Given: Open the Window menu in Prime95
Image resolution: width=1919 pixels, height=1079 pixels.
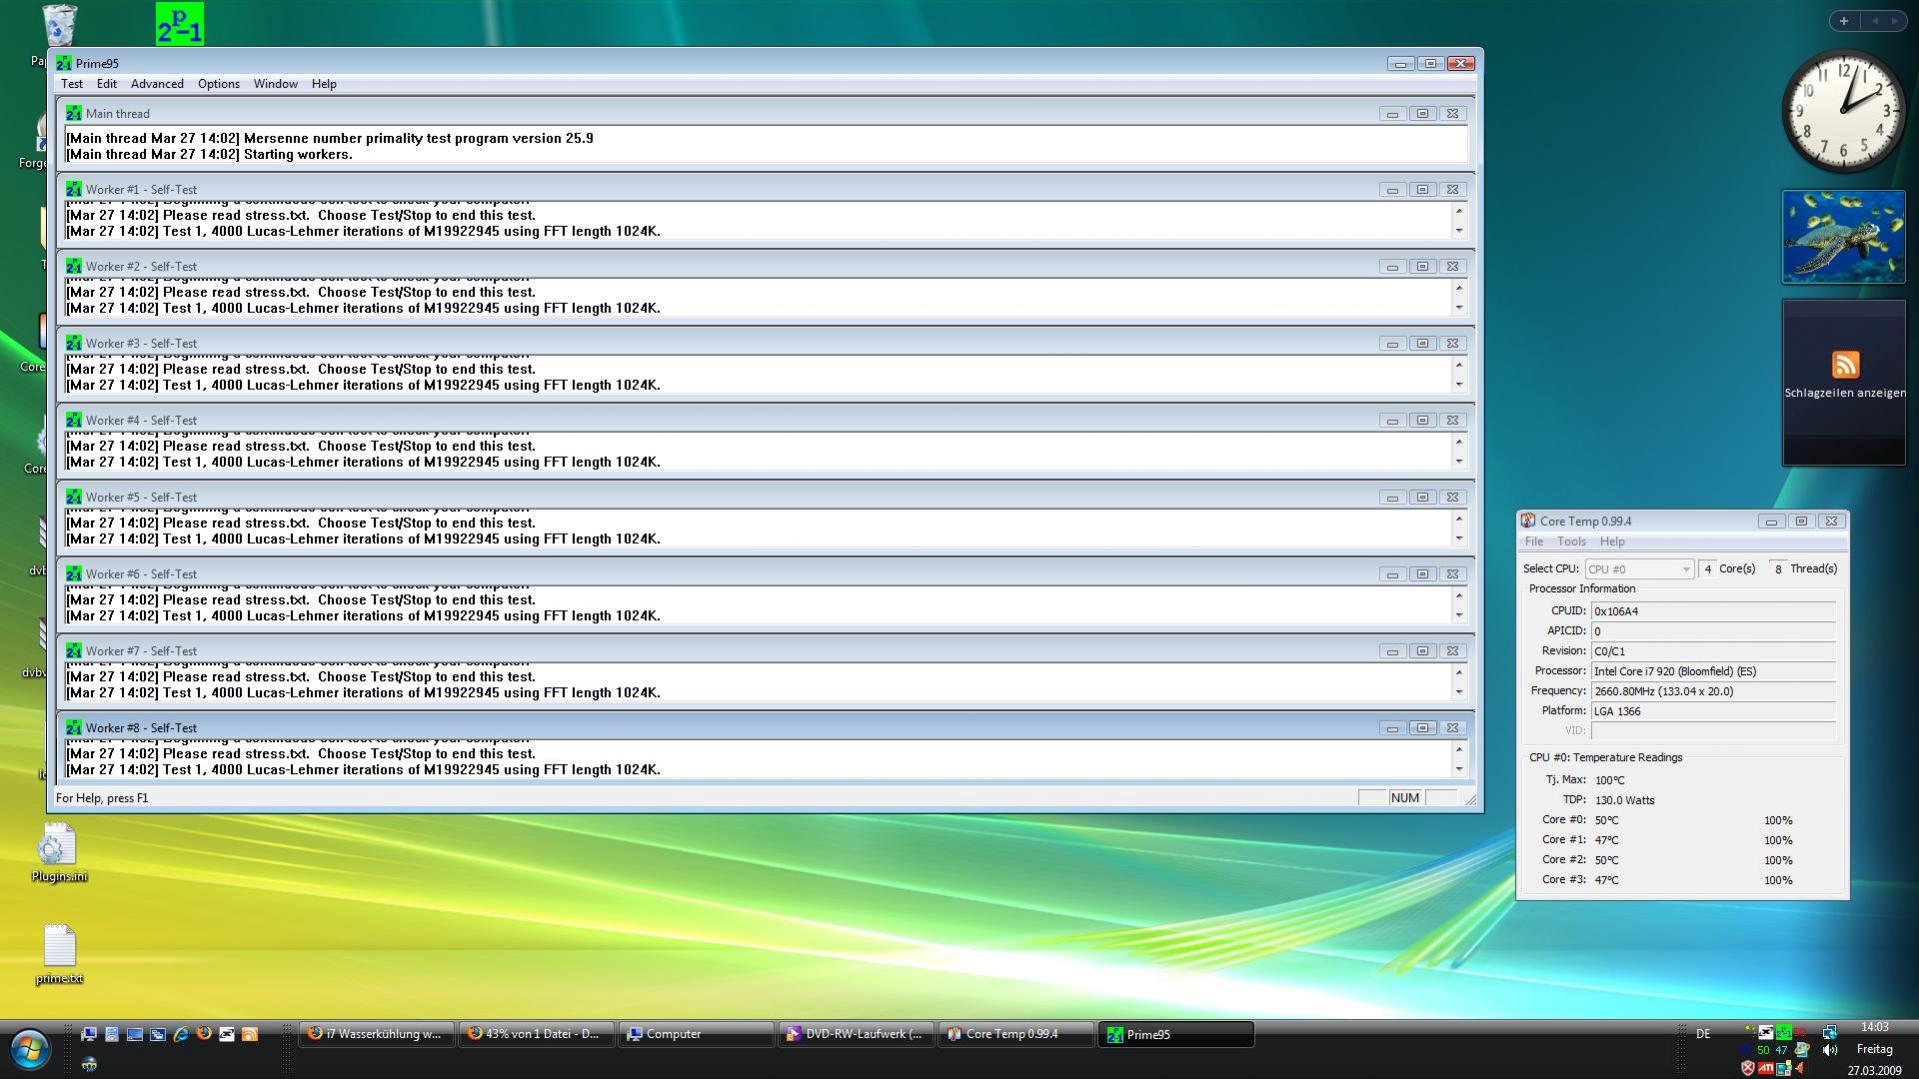Looking at the screenshot, I should pos(275,84).
